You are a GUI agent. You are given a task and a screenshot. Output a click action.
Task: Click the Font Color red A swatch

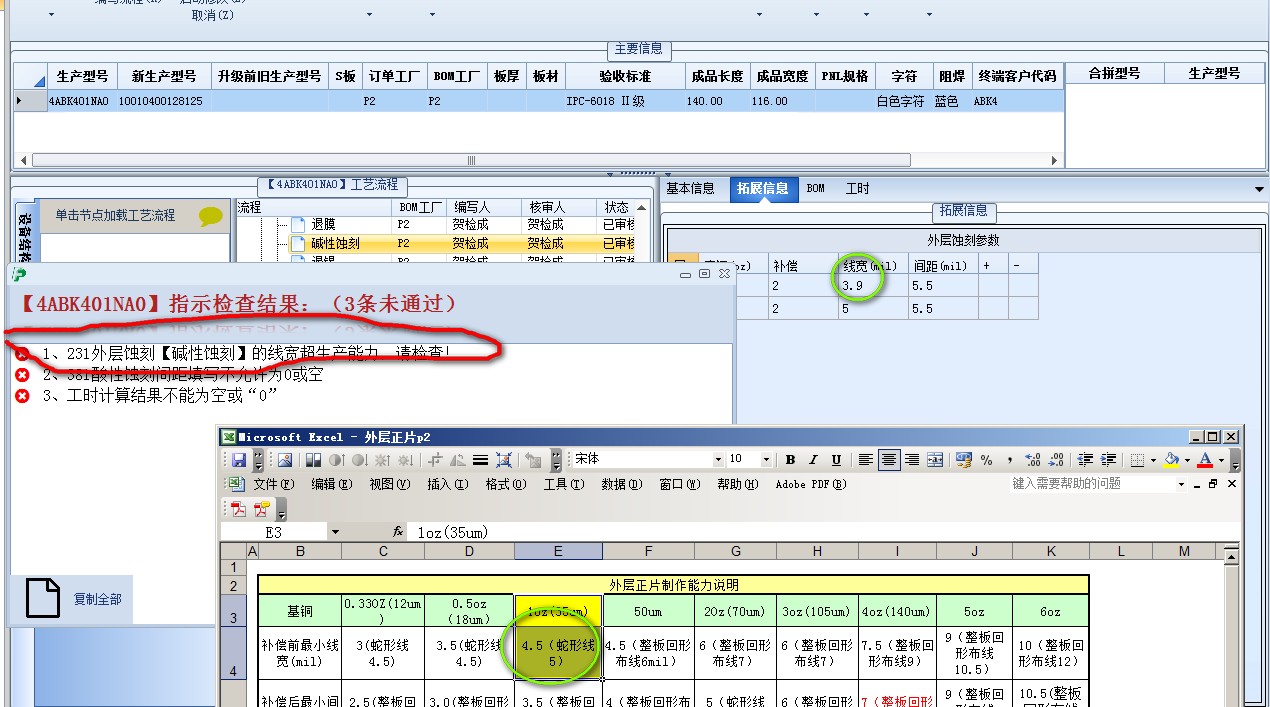(x=1204, y=460)
